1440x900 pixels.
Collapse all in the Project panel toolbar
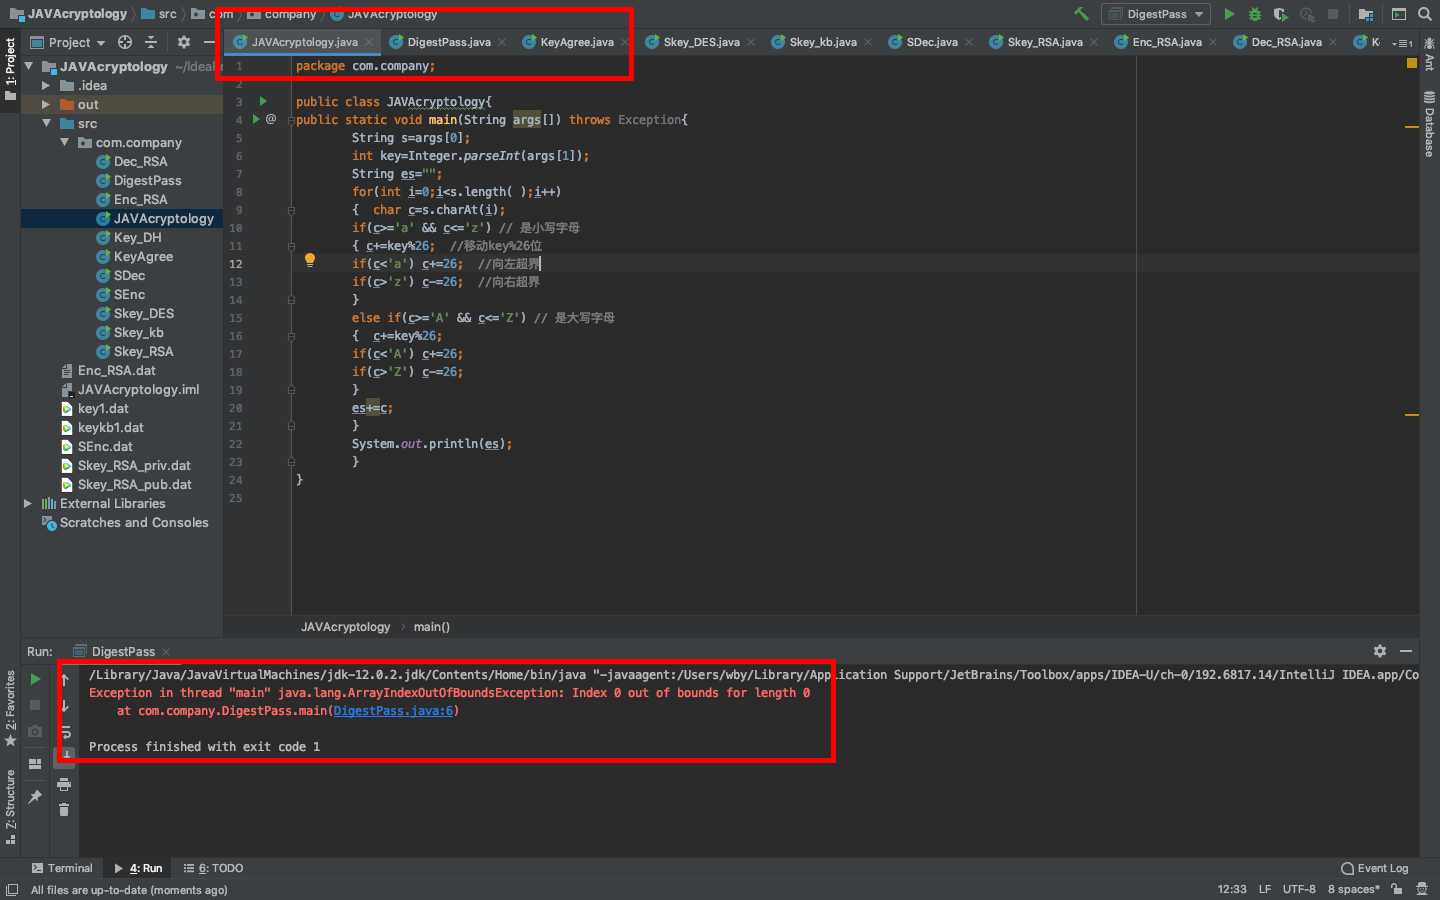(x=151, y=42)
